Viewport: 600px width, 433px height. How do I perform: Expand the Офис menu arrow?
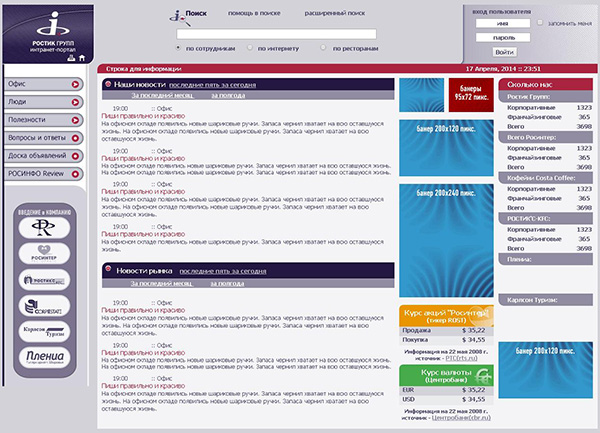click(75, 84)
